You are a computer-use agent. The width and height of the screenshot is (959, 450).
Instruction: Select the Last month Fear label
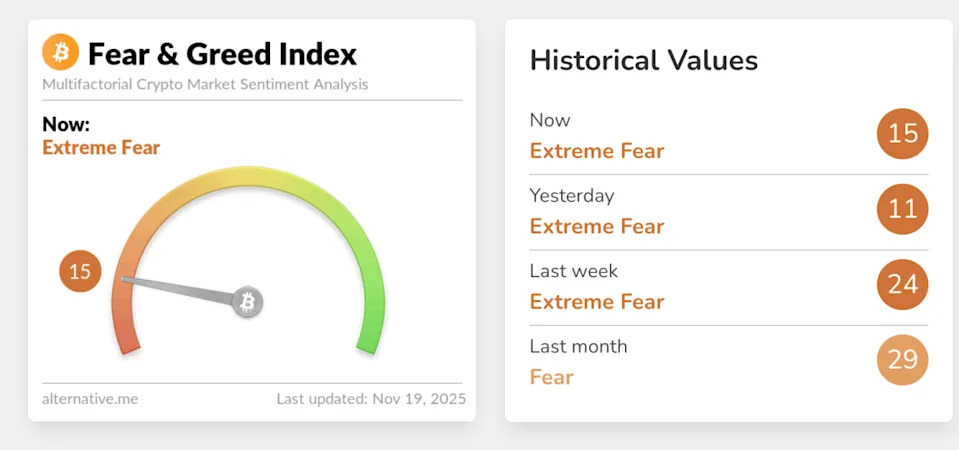551,377
